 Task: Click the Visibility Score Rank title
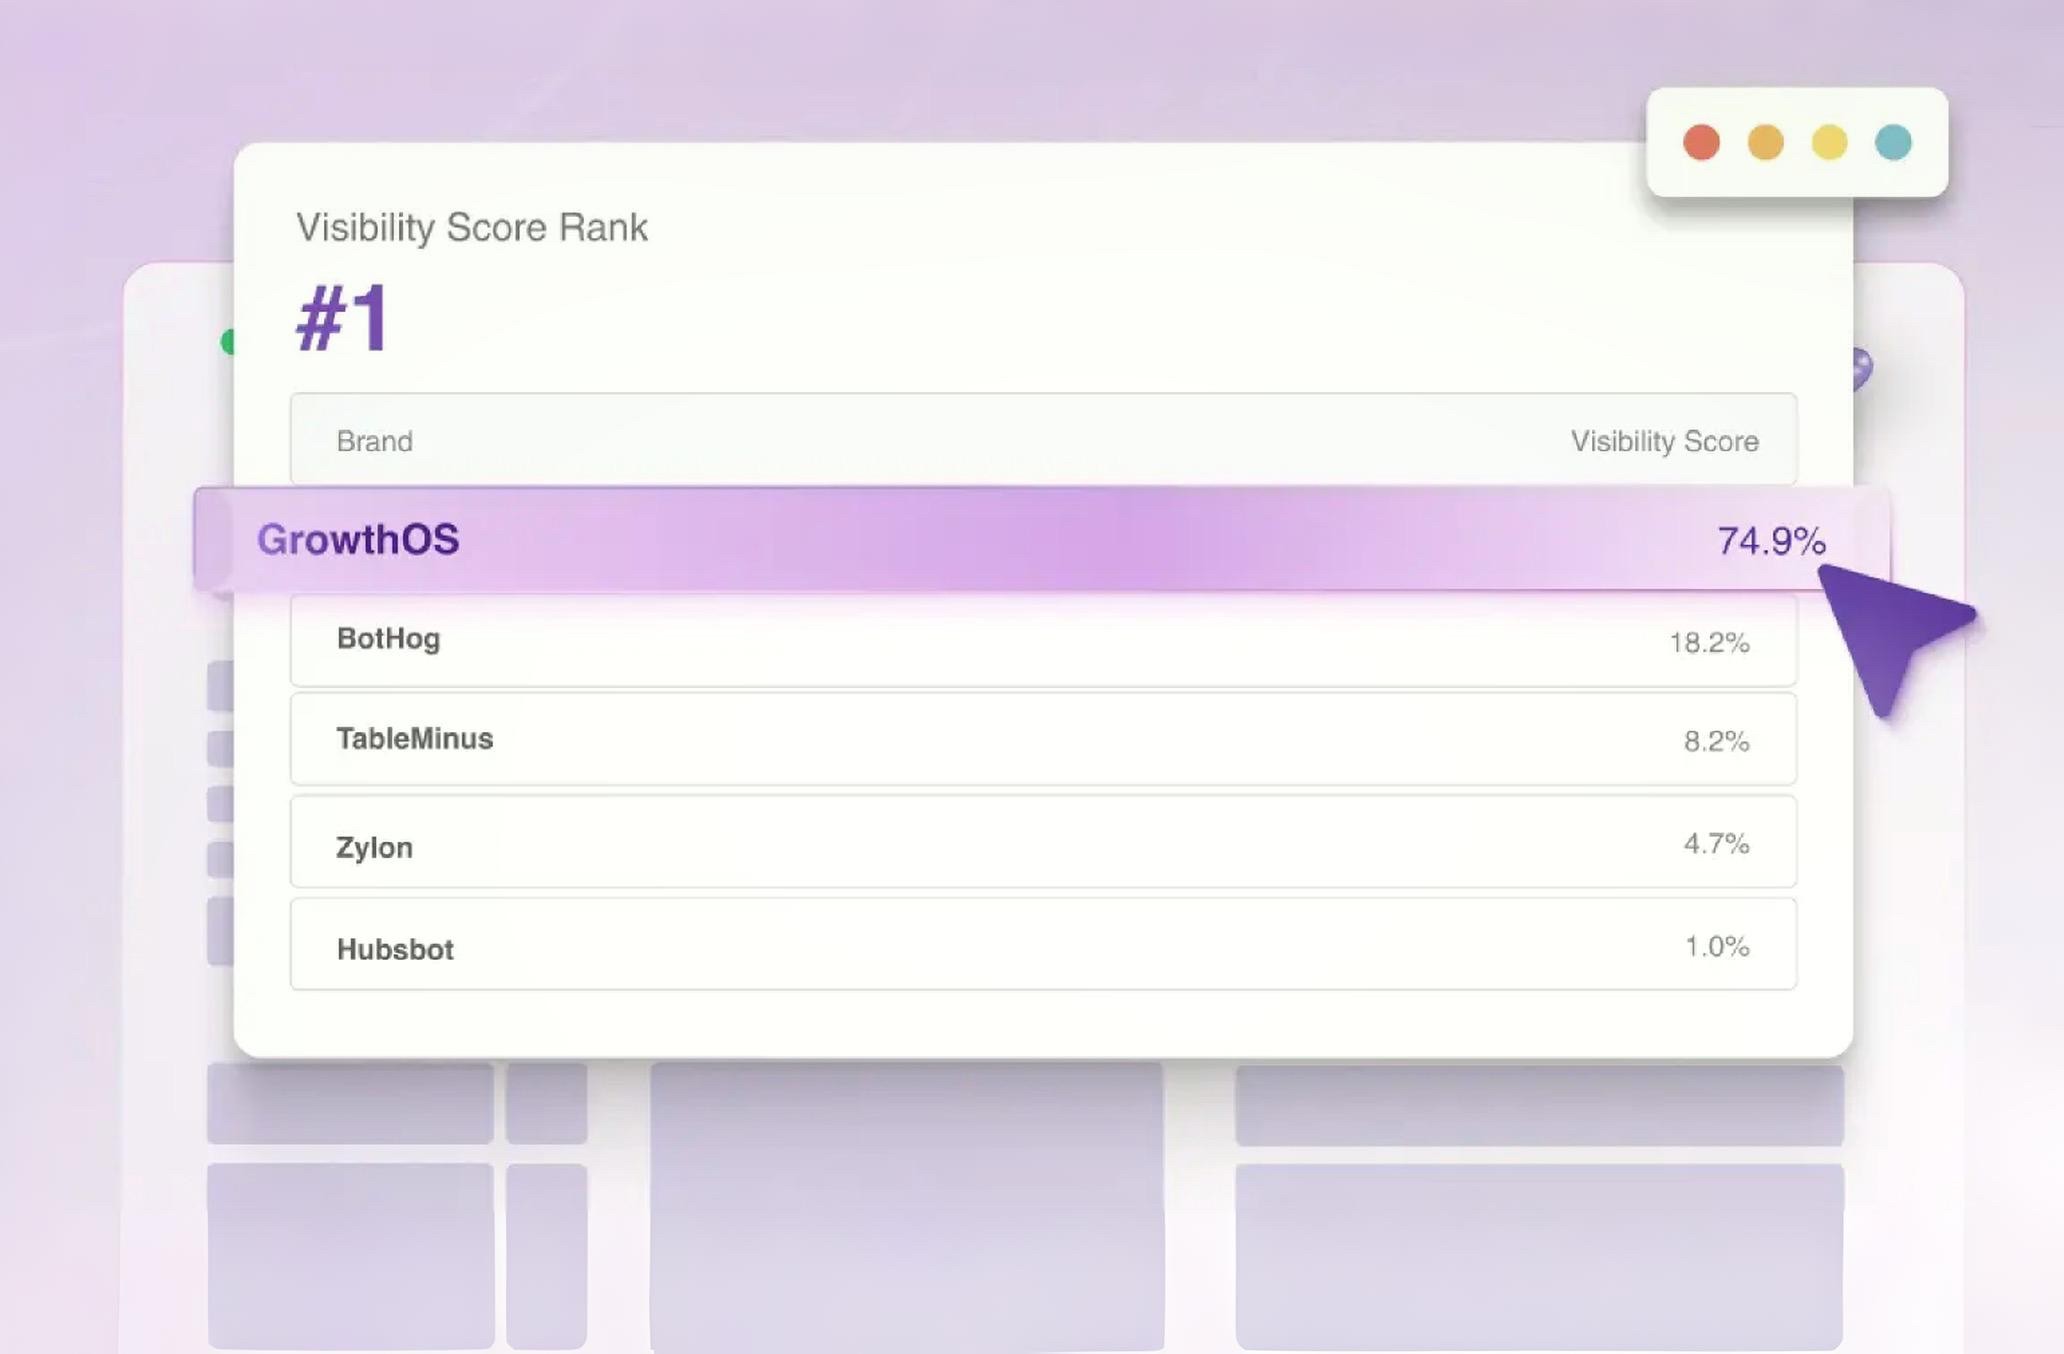(472, 227)
